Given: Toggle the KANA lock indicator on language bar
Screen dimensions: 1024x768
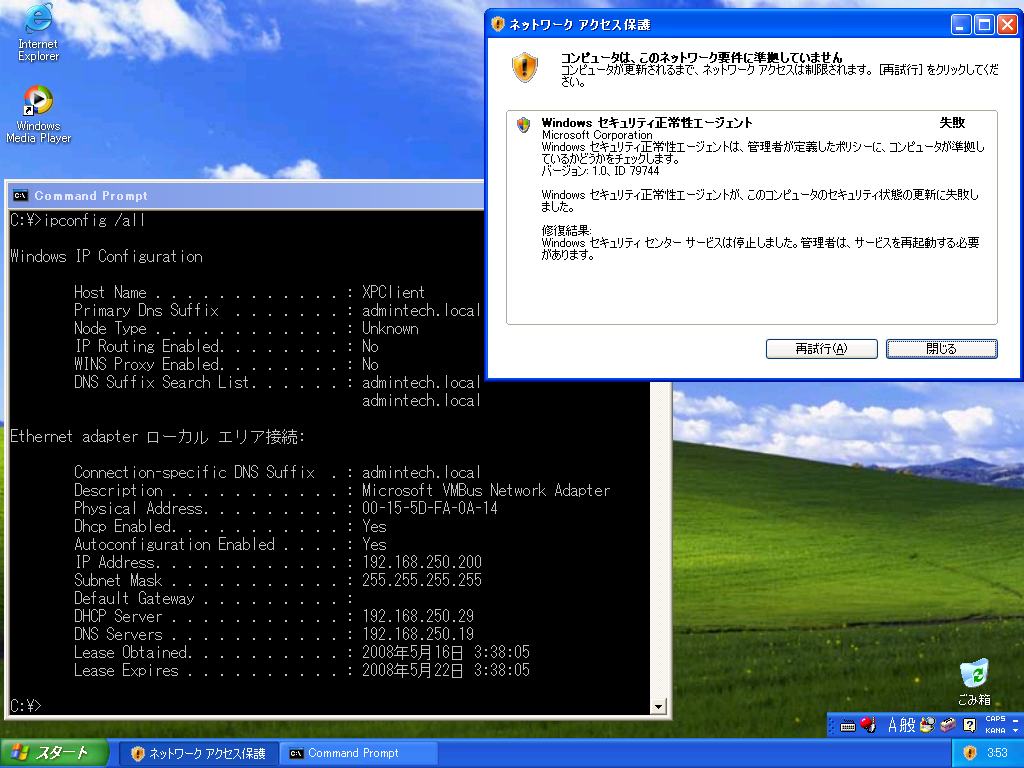Looking at the screenshot, I should pos(995,731).
